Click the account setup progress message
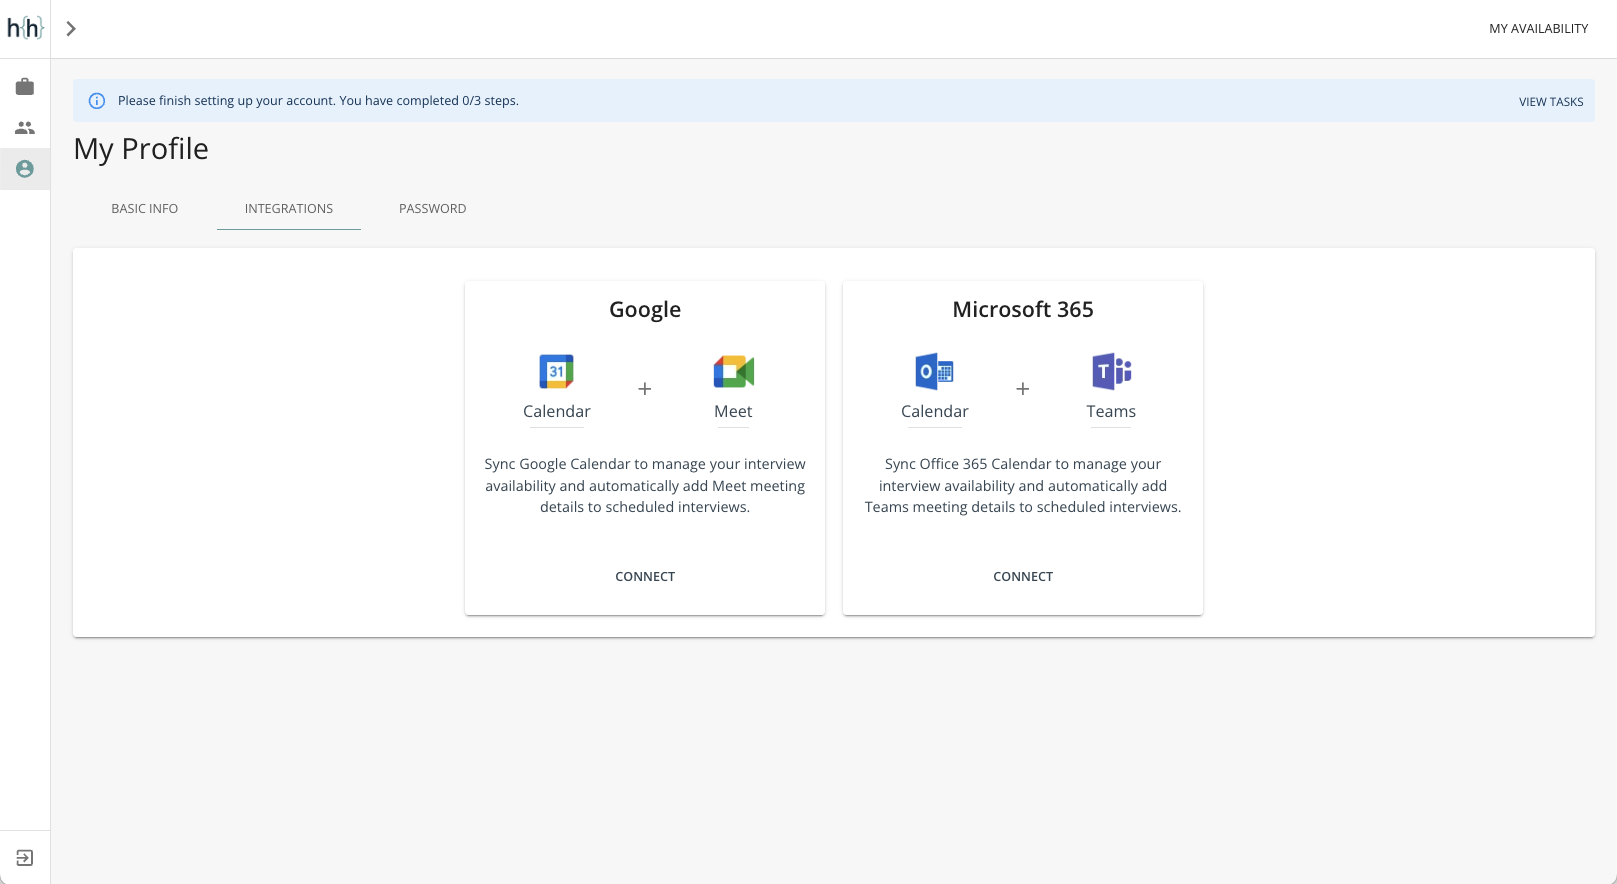 point(318,101)
